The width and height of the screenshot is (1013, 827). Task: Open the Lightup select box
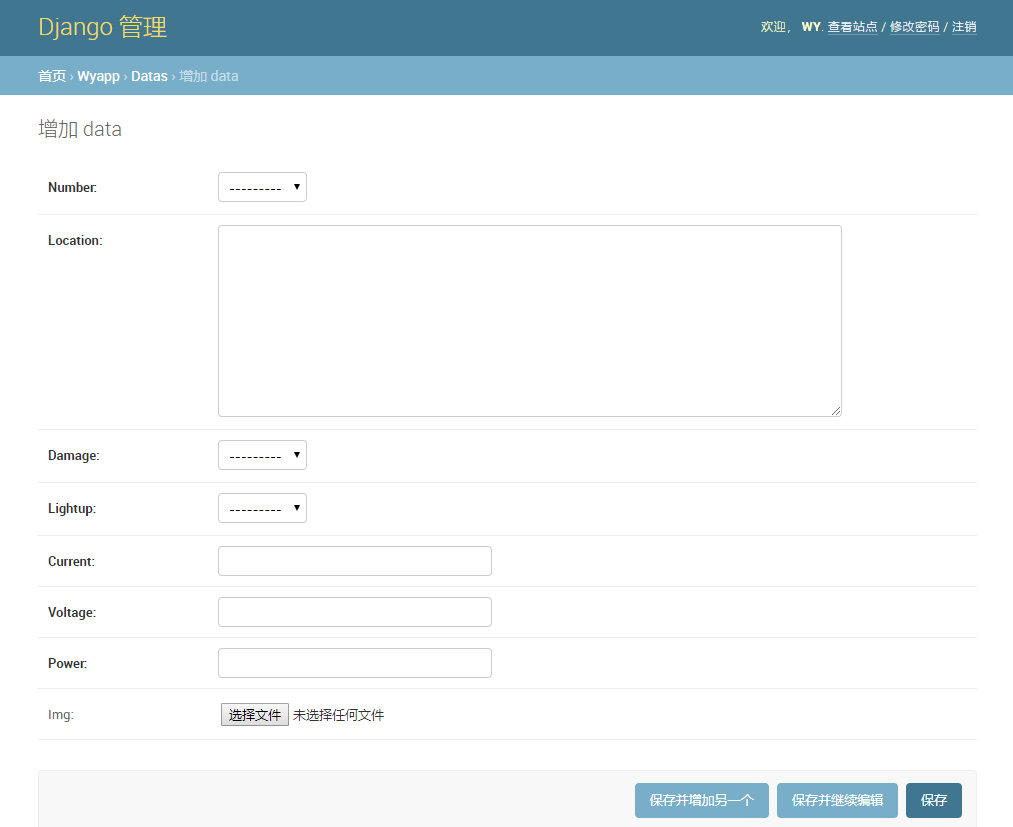pos(262,508)
